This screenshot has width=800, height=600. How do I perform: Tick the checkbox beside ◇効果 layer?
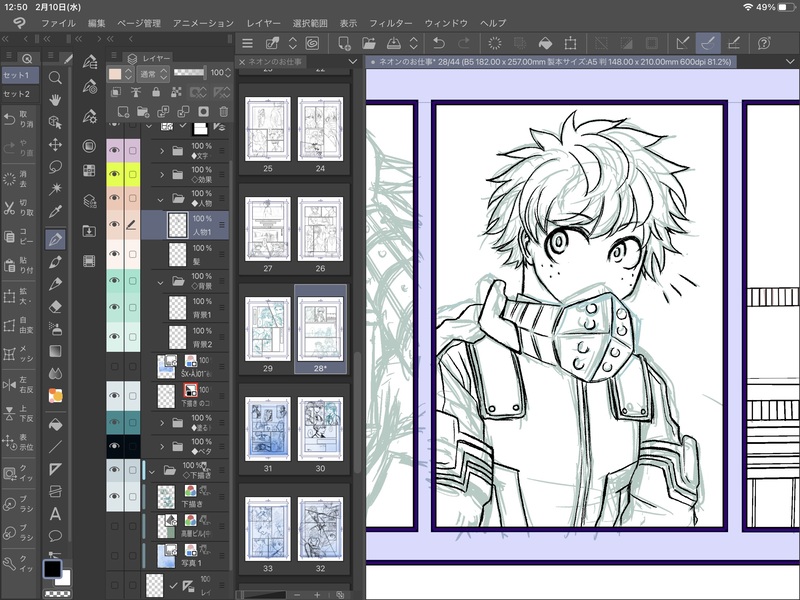click(133, 174)
